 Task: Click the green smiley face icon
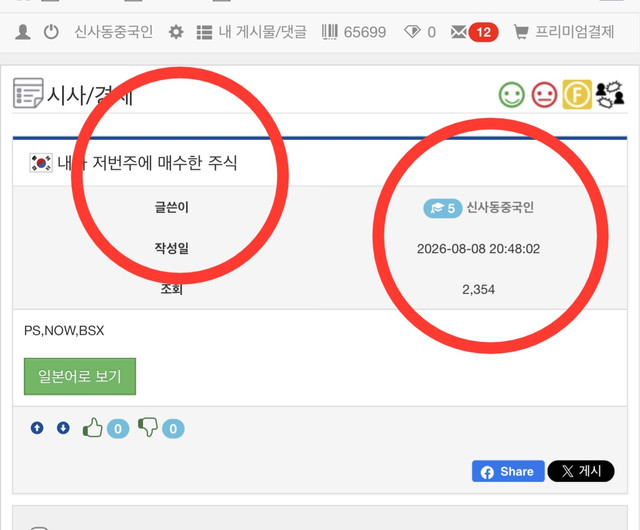(x=511, y=95)
